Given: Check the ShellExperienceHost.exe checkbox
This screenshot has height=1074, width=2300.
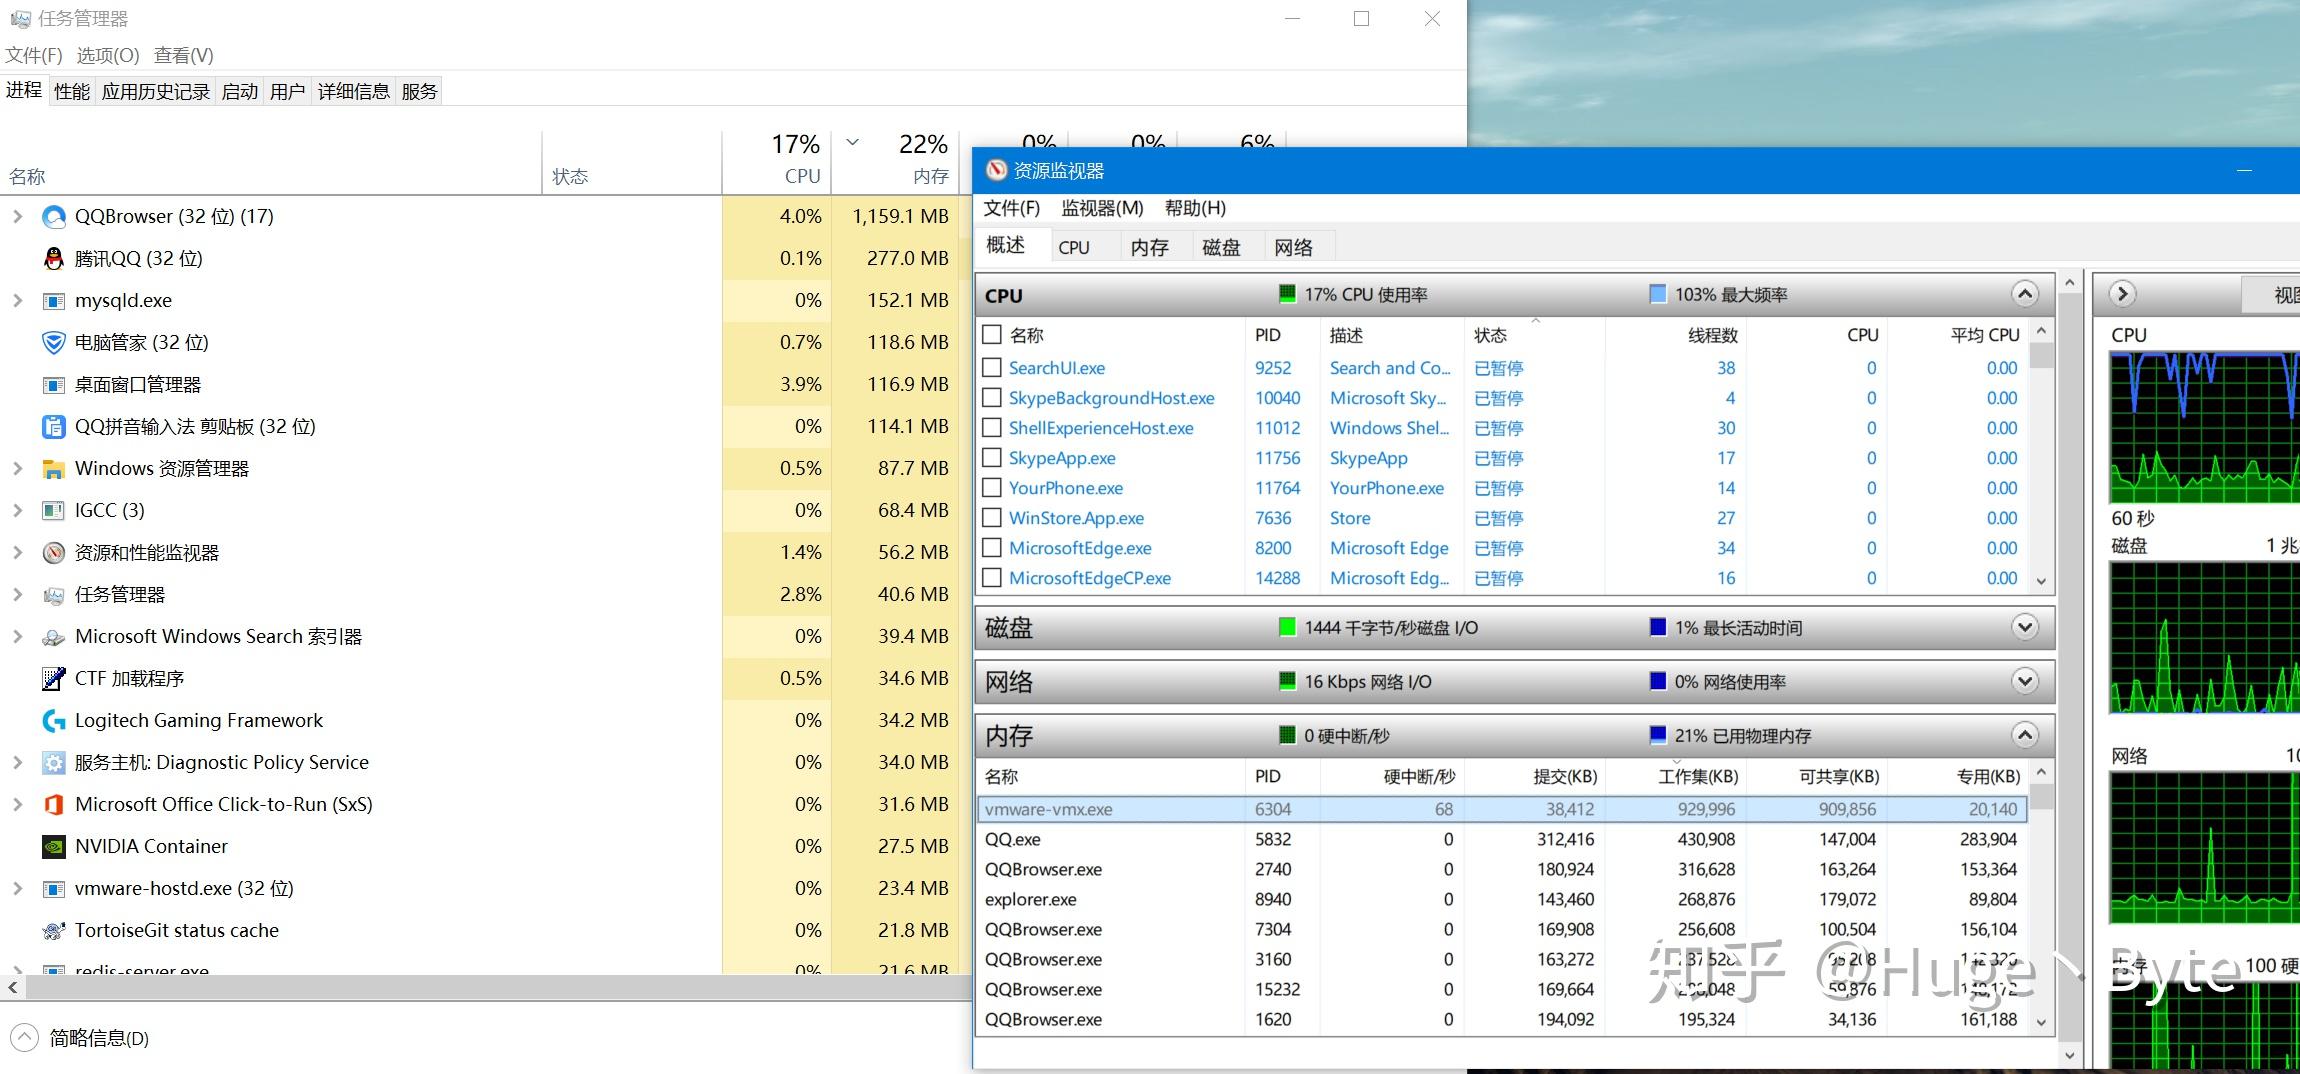Looking at the screenshot, I should 992,427.
